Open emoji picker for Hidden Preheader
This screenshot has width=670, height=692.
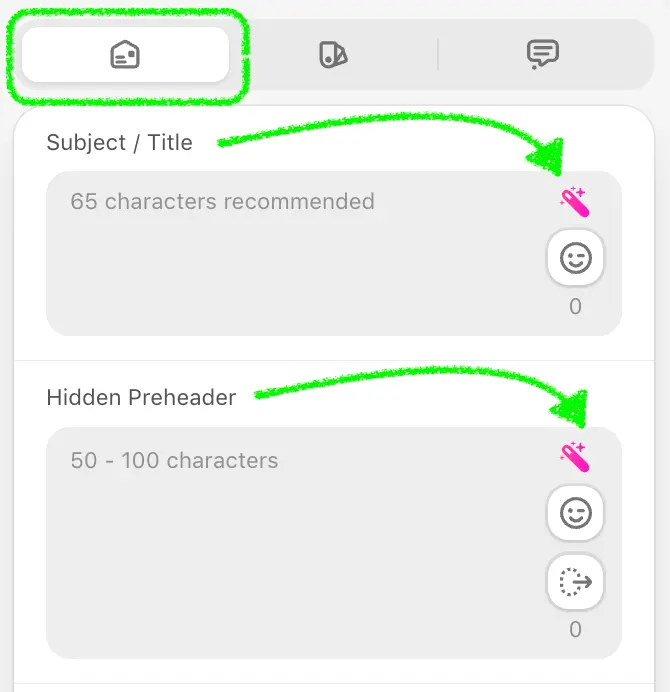576,513
